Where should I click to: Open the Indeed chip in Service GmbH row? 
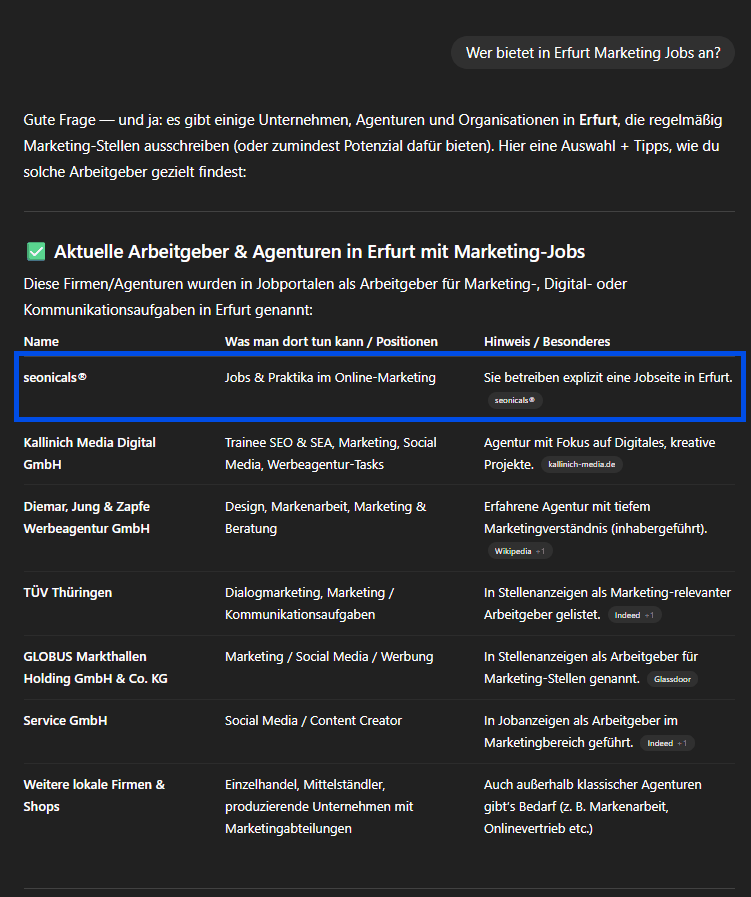point(667,744)
